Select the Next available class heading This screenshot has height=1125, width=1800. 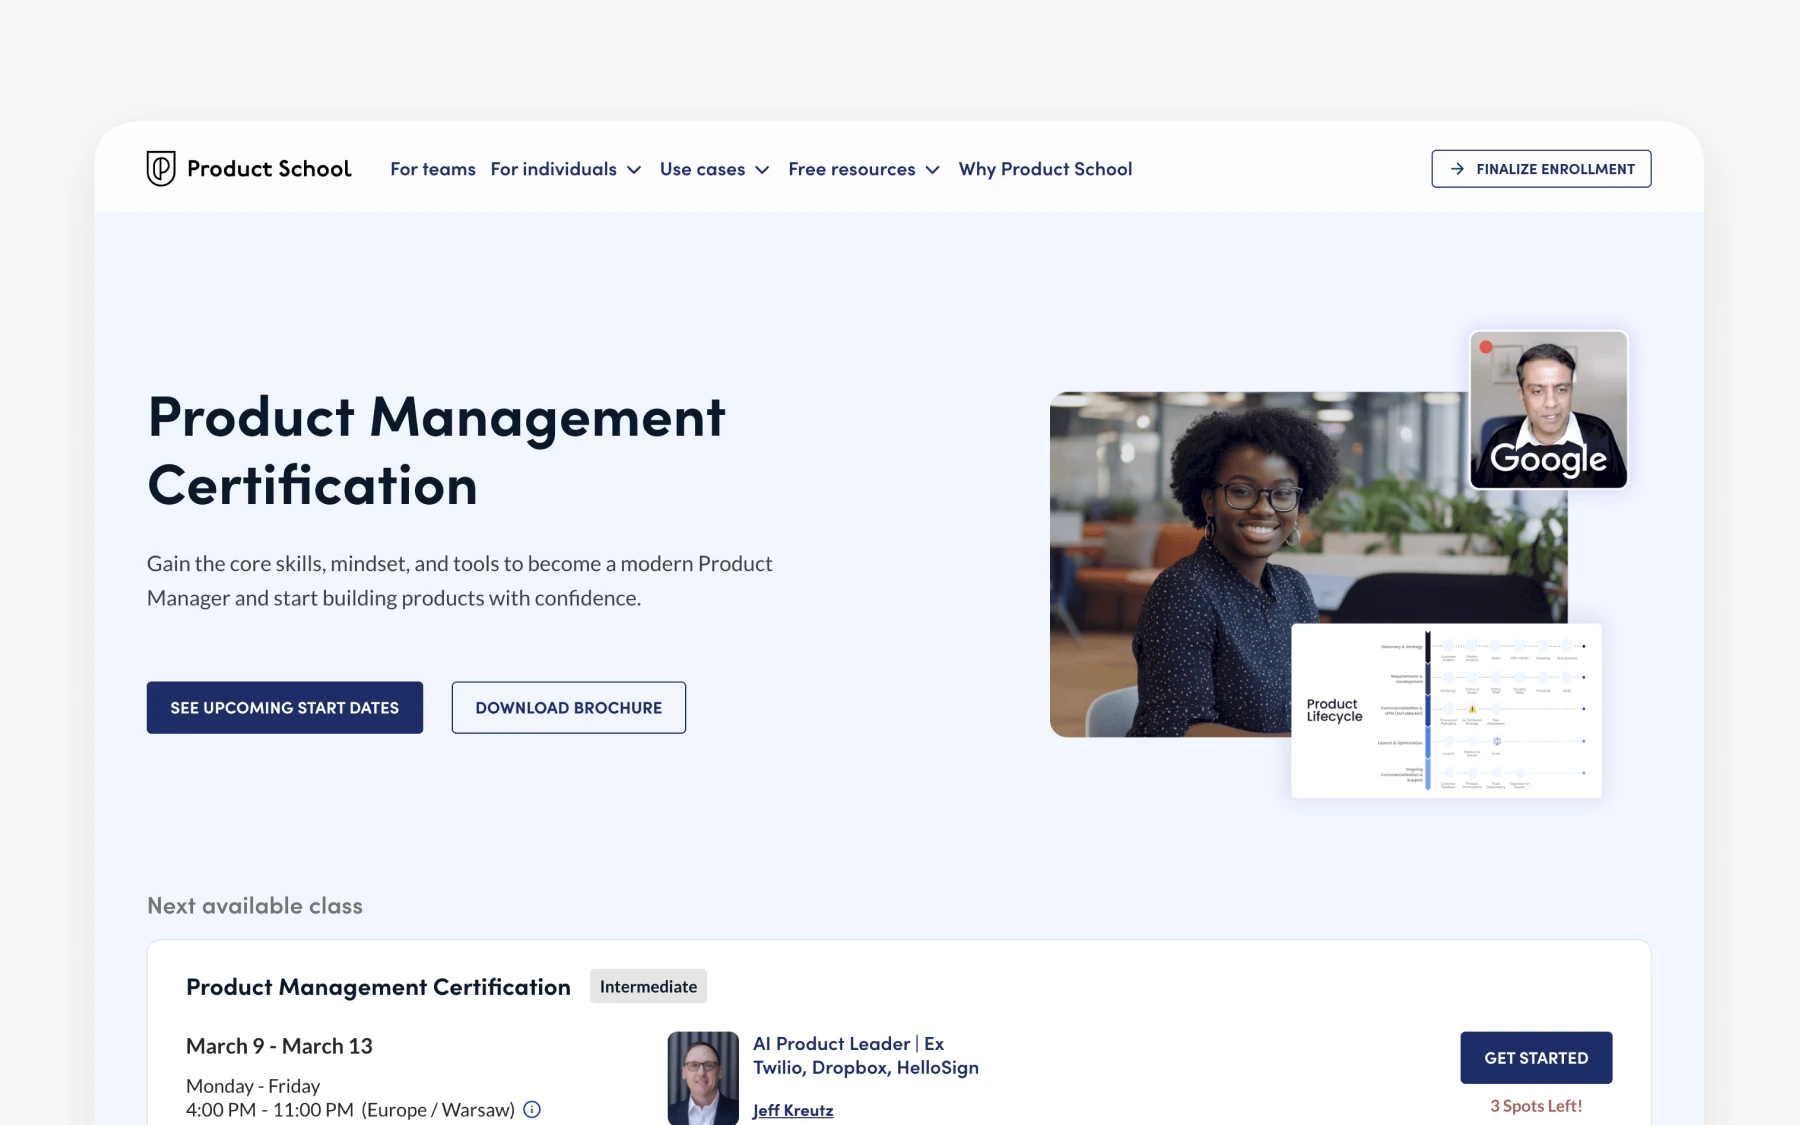tap(255, 906)
